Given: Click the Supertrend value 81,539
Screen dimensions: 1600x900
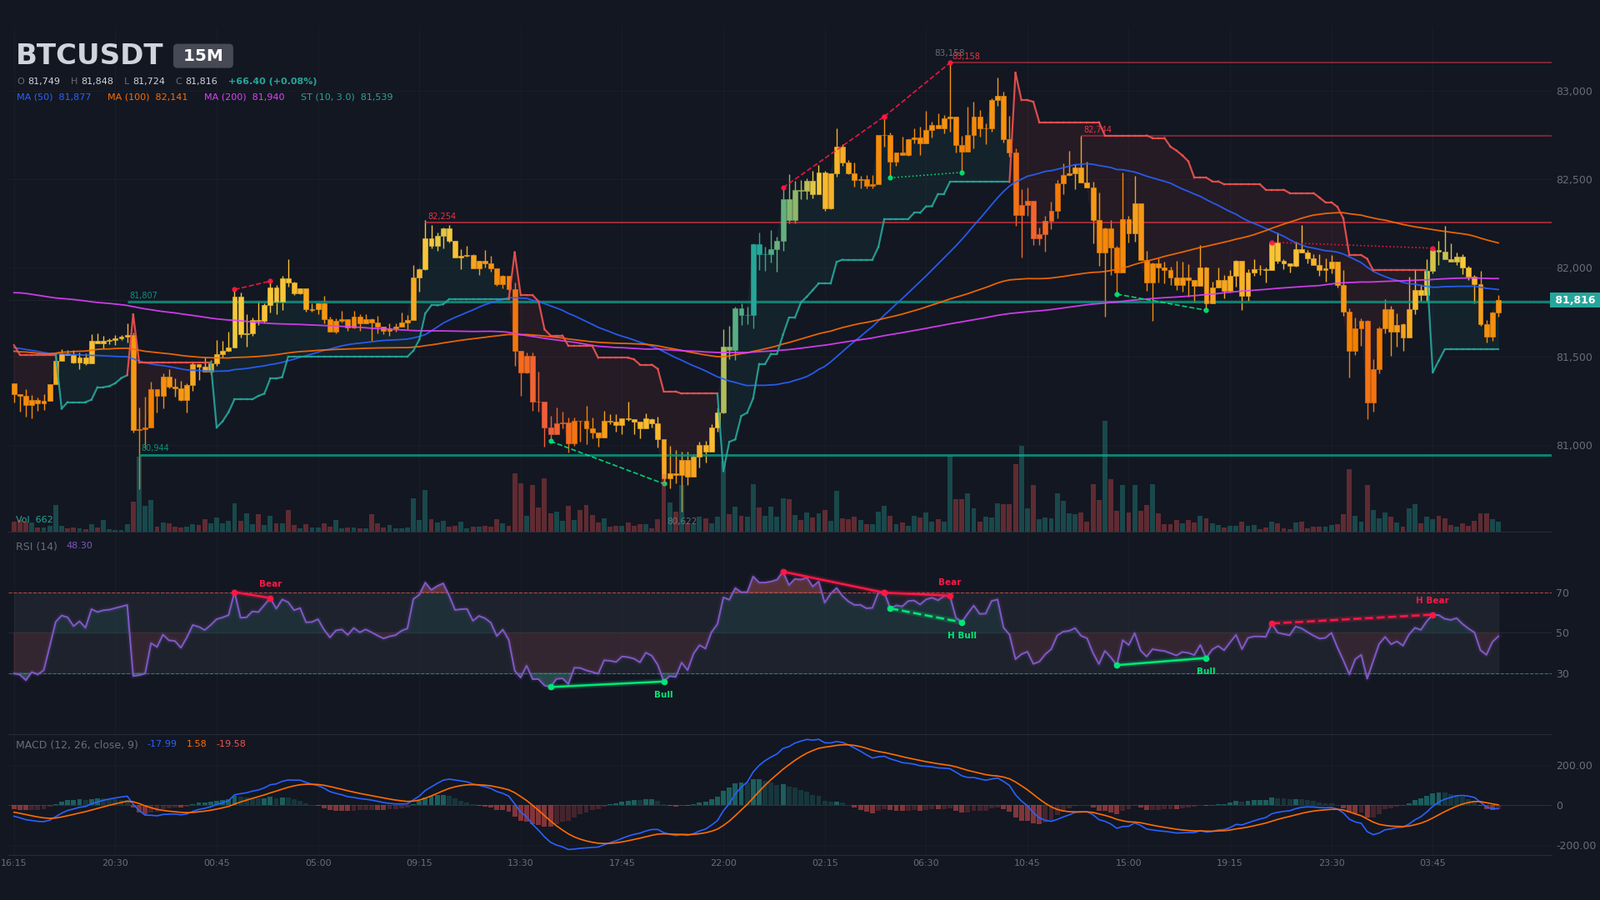Looking at the screenshot, I should pos(377,97).
